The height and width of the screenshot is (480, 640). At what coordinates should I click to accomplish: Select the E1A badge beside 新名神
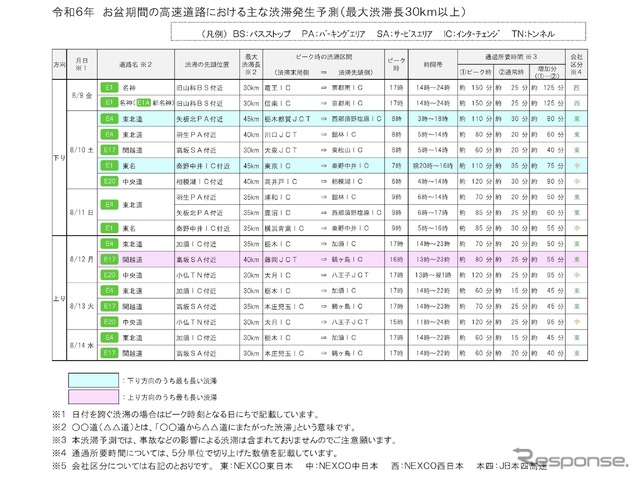coord(143,103)
